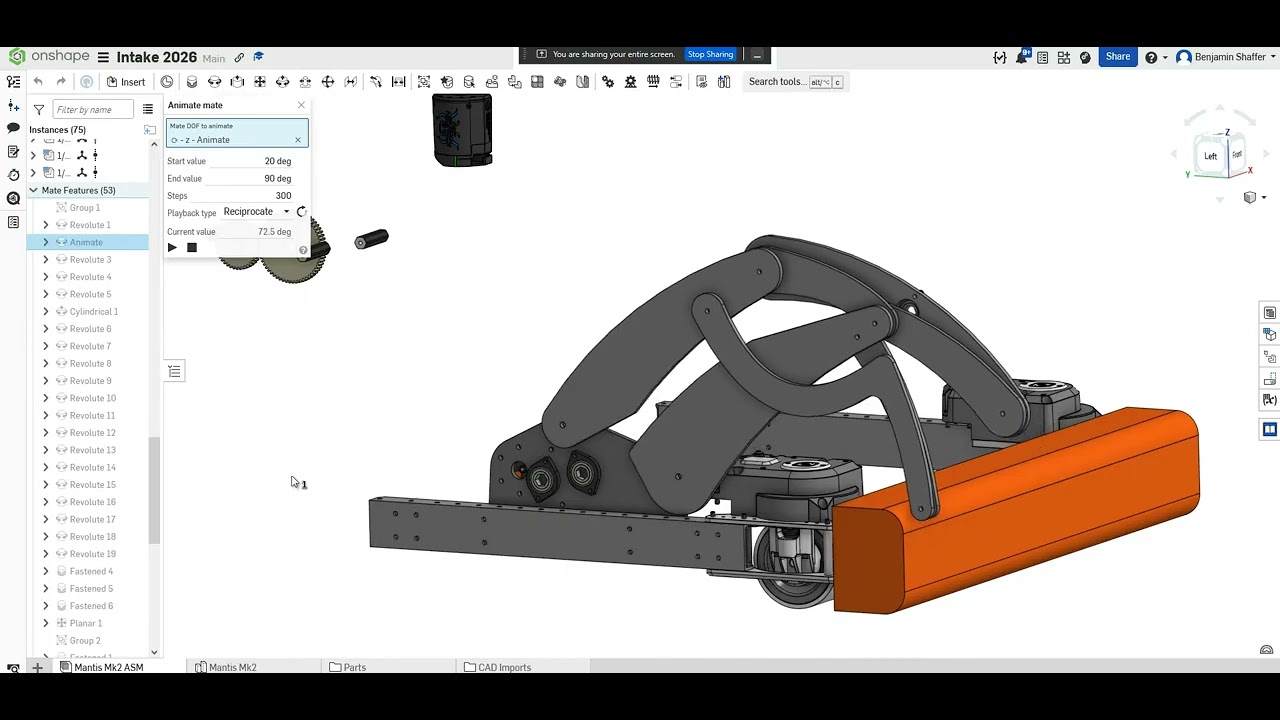The width and height of the screenshot is (1280, 720).
Task: Click the reset loop icon beside Reciprocate
Action: [302, 212]
